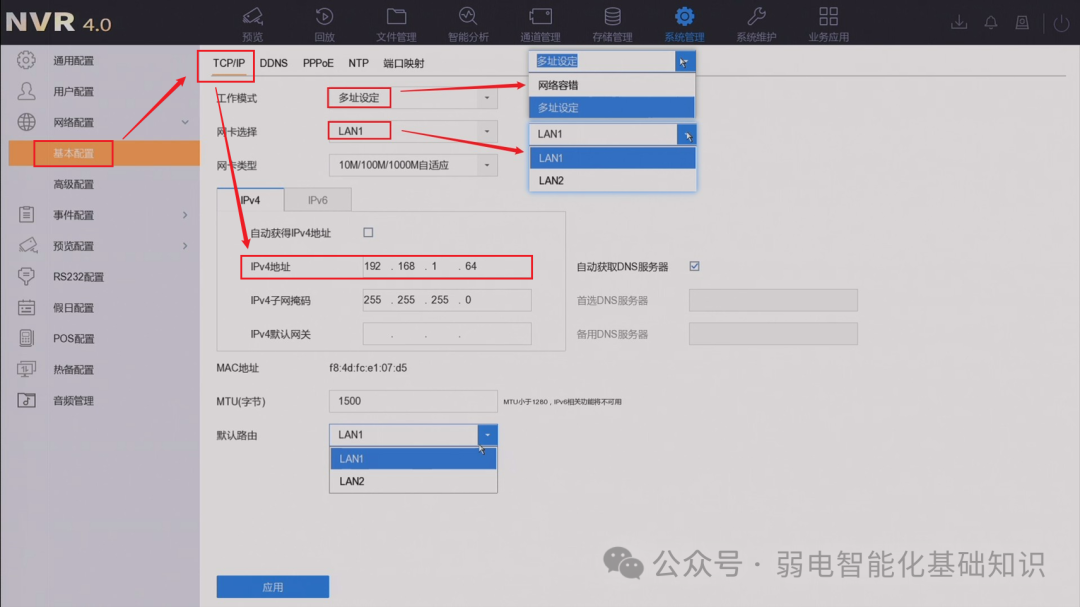Screen dimensions: 1080x607
Task: Open the 智能分析 analysis icon
Action: click(468, 16)
